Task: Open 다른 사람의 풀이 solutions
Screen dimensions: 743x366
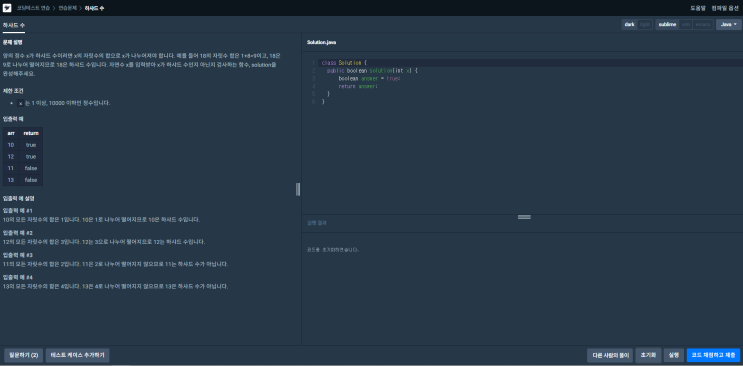Action: (609, 355)
